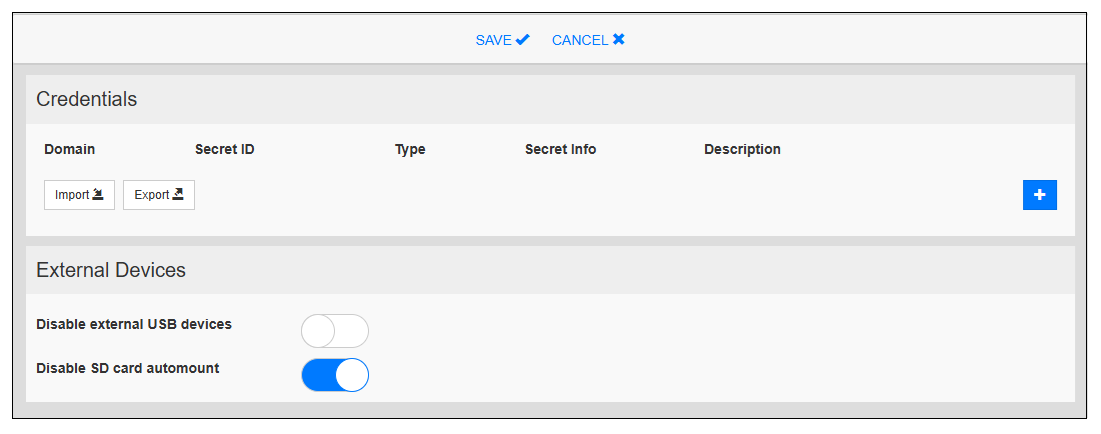Click the SAVE checkmark icon
The width and height of the screenshot is (1101, 434).
coord(523,40)
